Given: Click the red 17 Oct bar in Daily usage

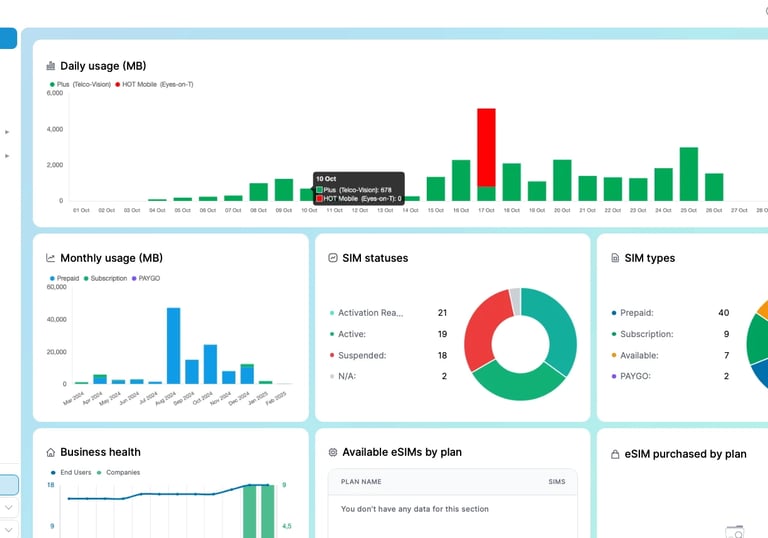Looking at the screenshot, I should pos(486,147).
